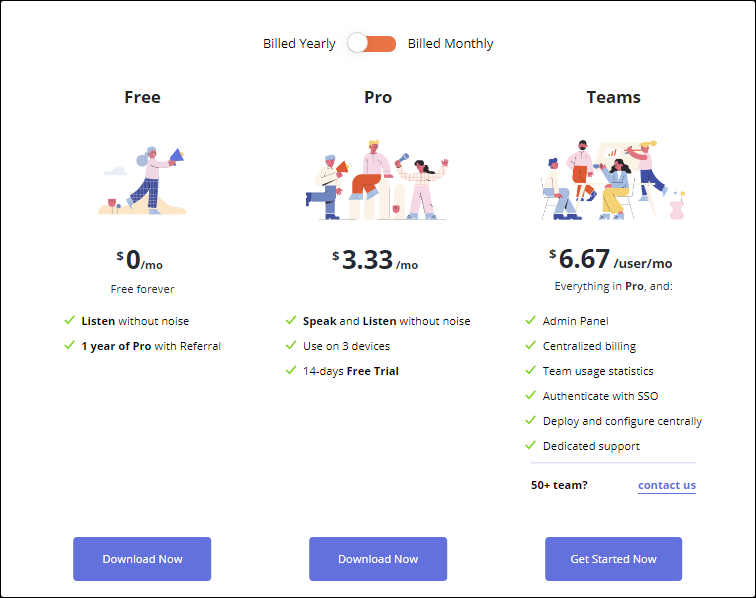Click the checkmark beside Use on 3 devices
The image size is (756, 598).
pyautogui.click(x=291, y=346)
